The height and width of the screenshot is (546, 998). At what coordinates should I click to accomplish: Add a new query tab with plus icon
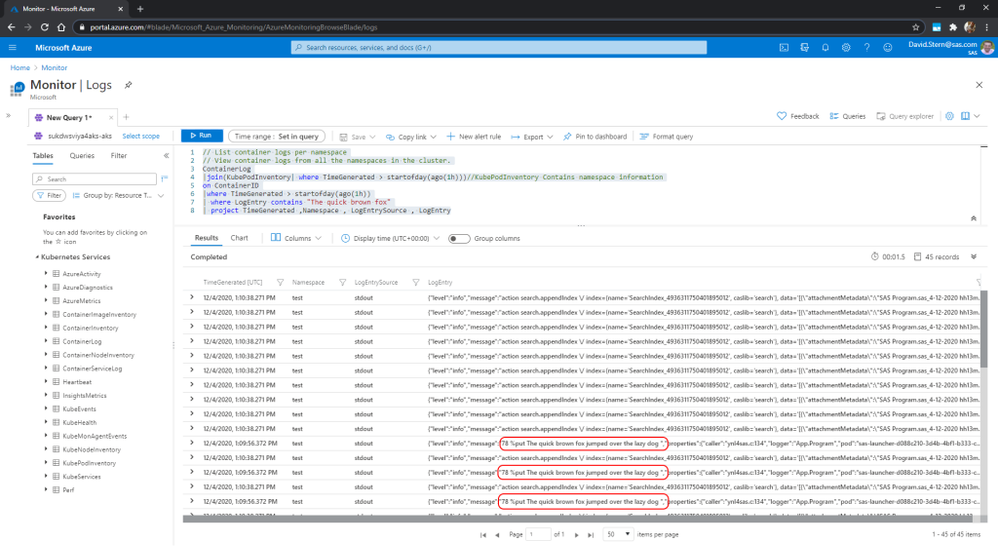point(126,117)
